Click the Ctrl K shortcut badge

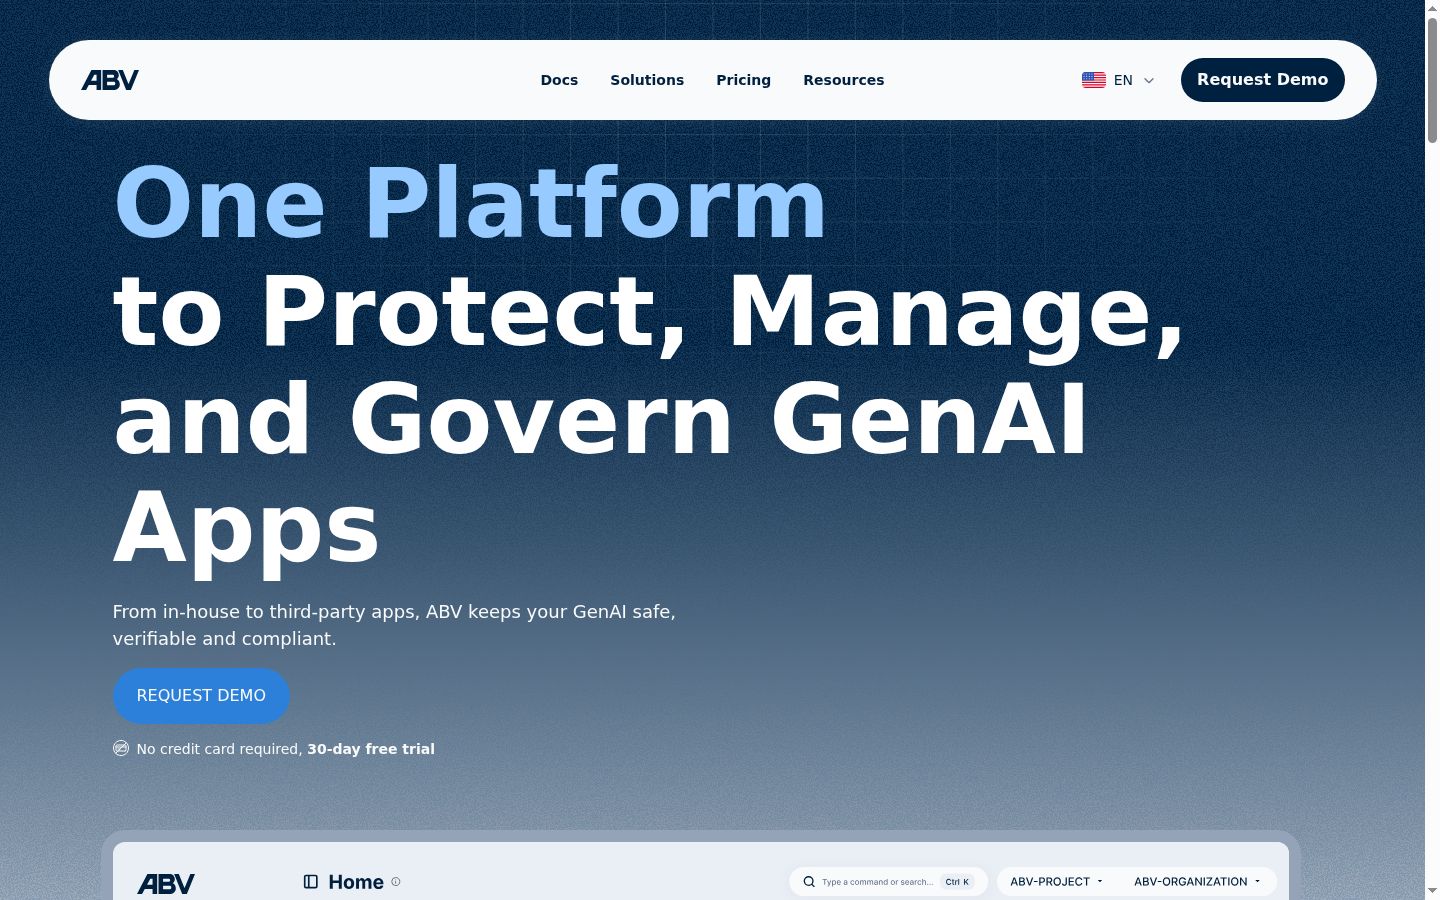[957, 882]
